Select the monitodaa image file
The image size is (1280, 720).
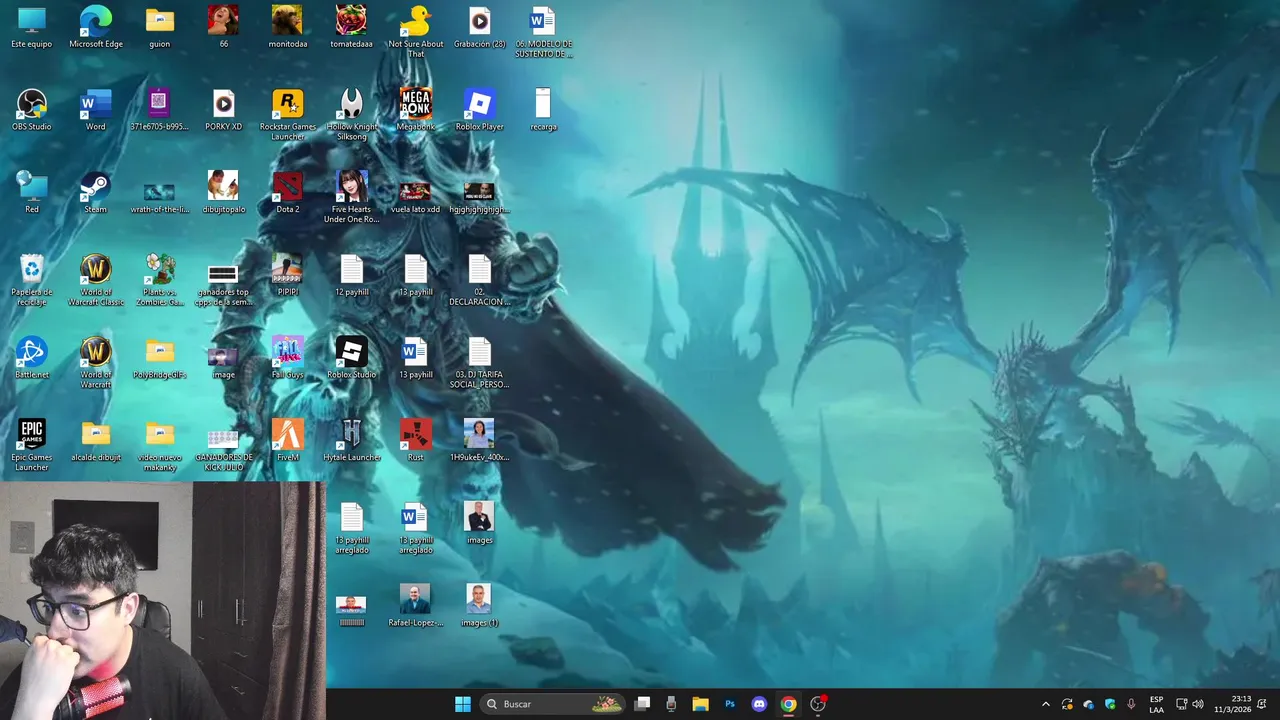pos(288,27)
